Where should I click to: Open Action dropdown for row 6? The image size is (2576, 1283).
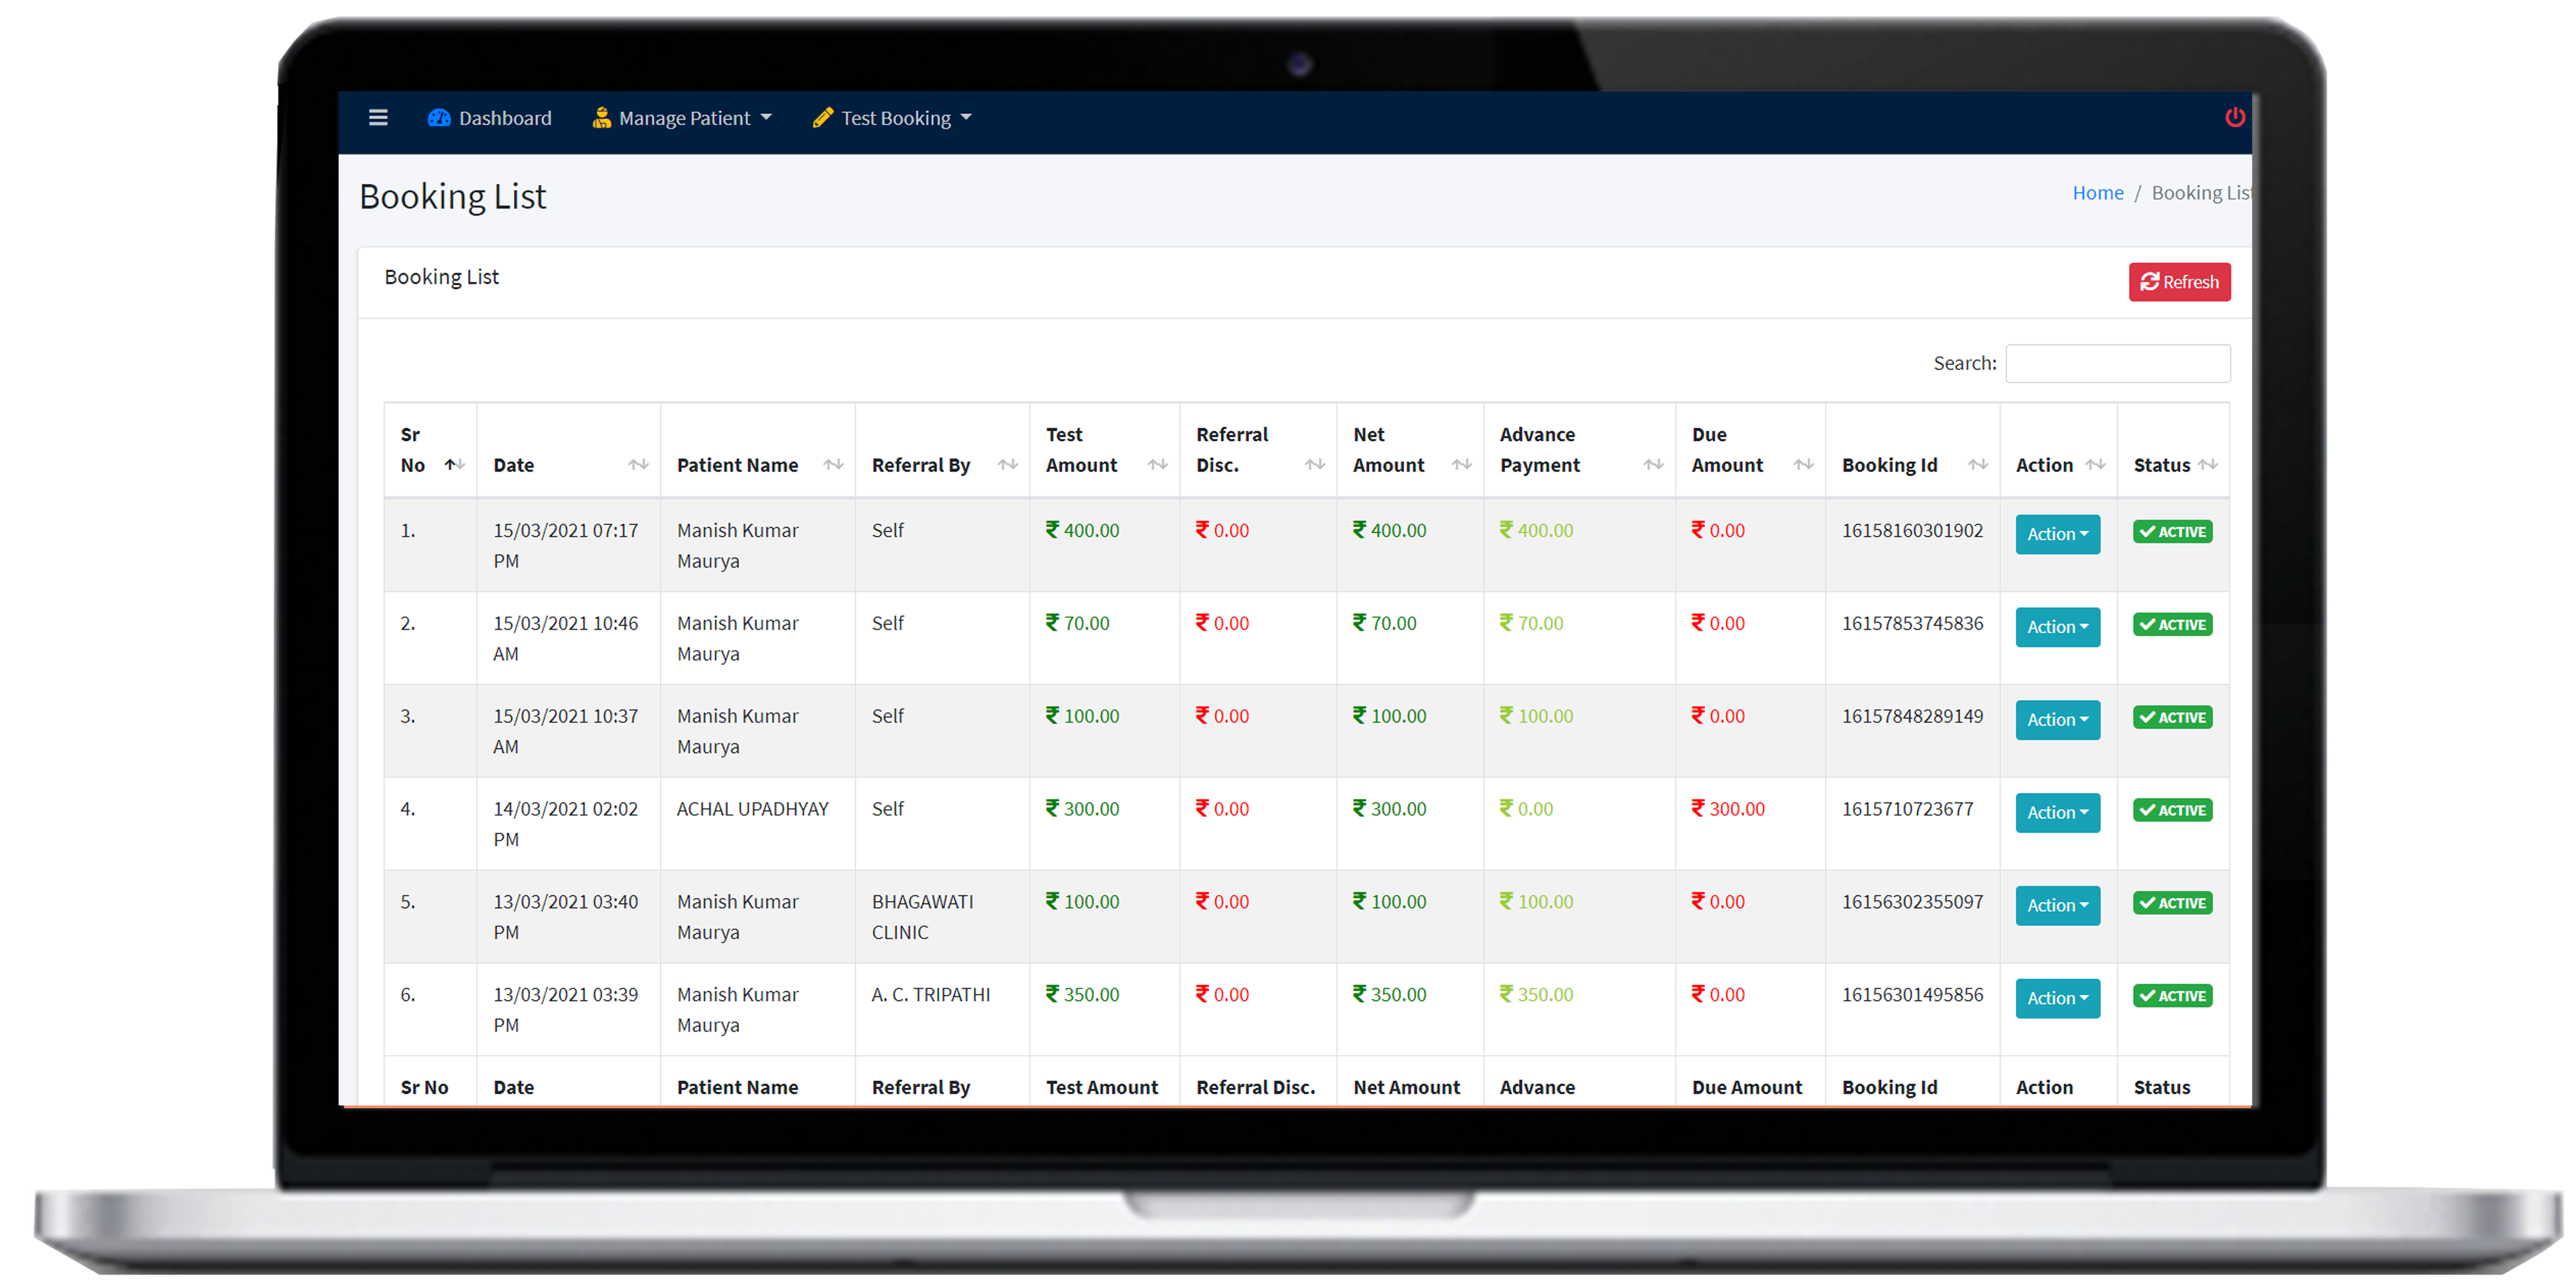point(2057,998)
